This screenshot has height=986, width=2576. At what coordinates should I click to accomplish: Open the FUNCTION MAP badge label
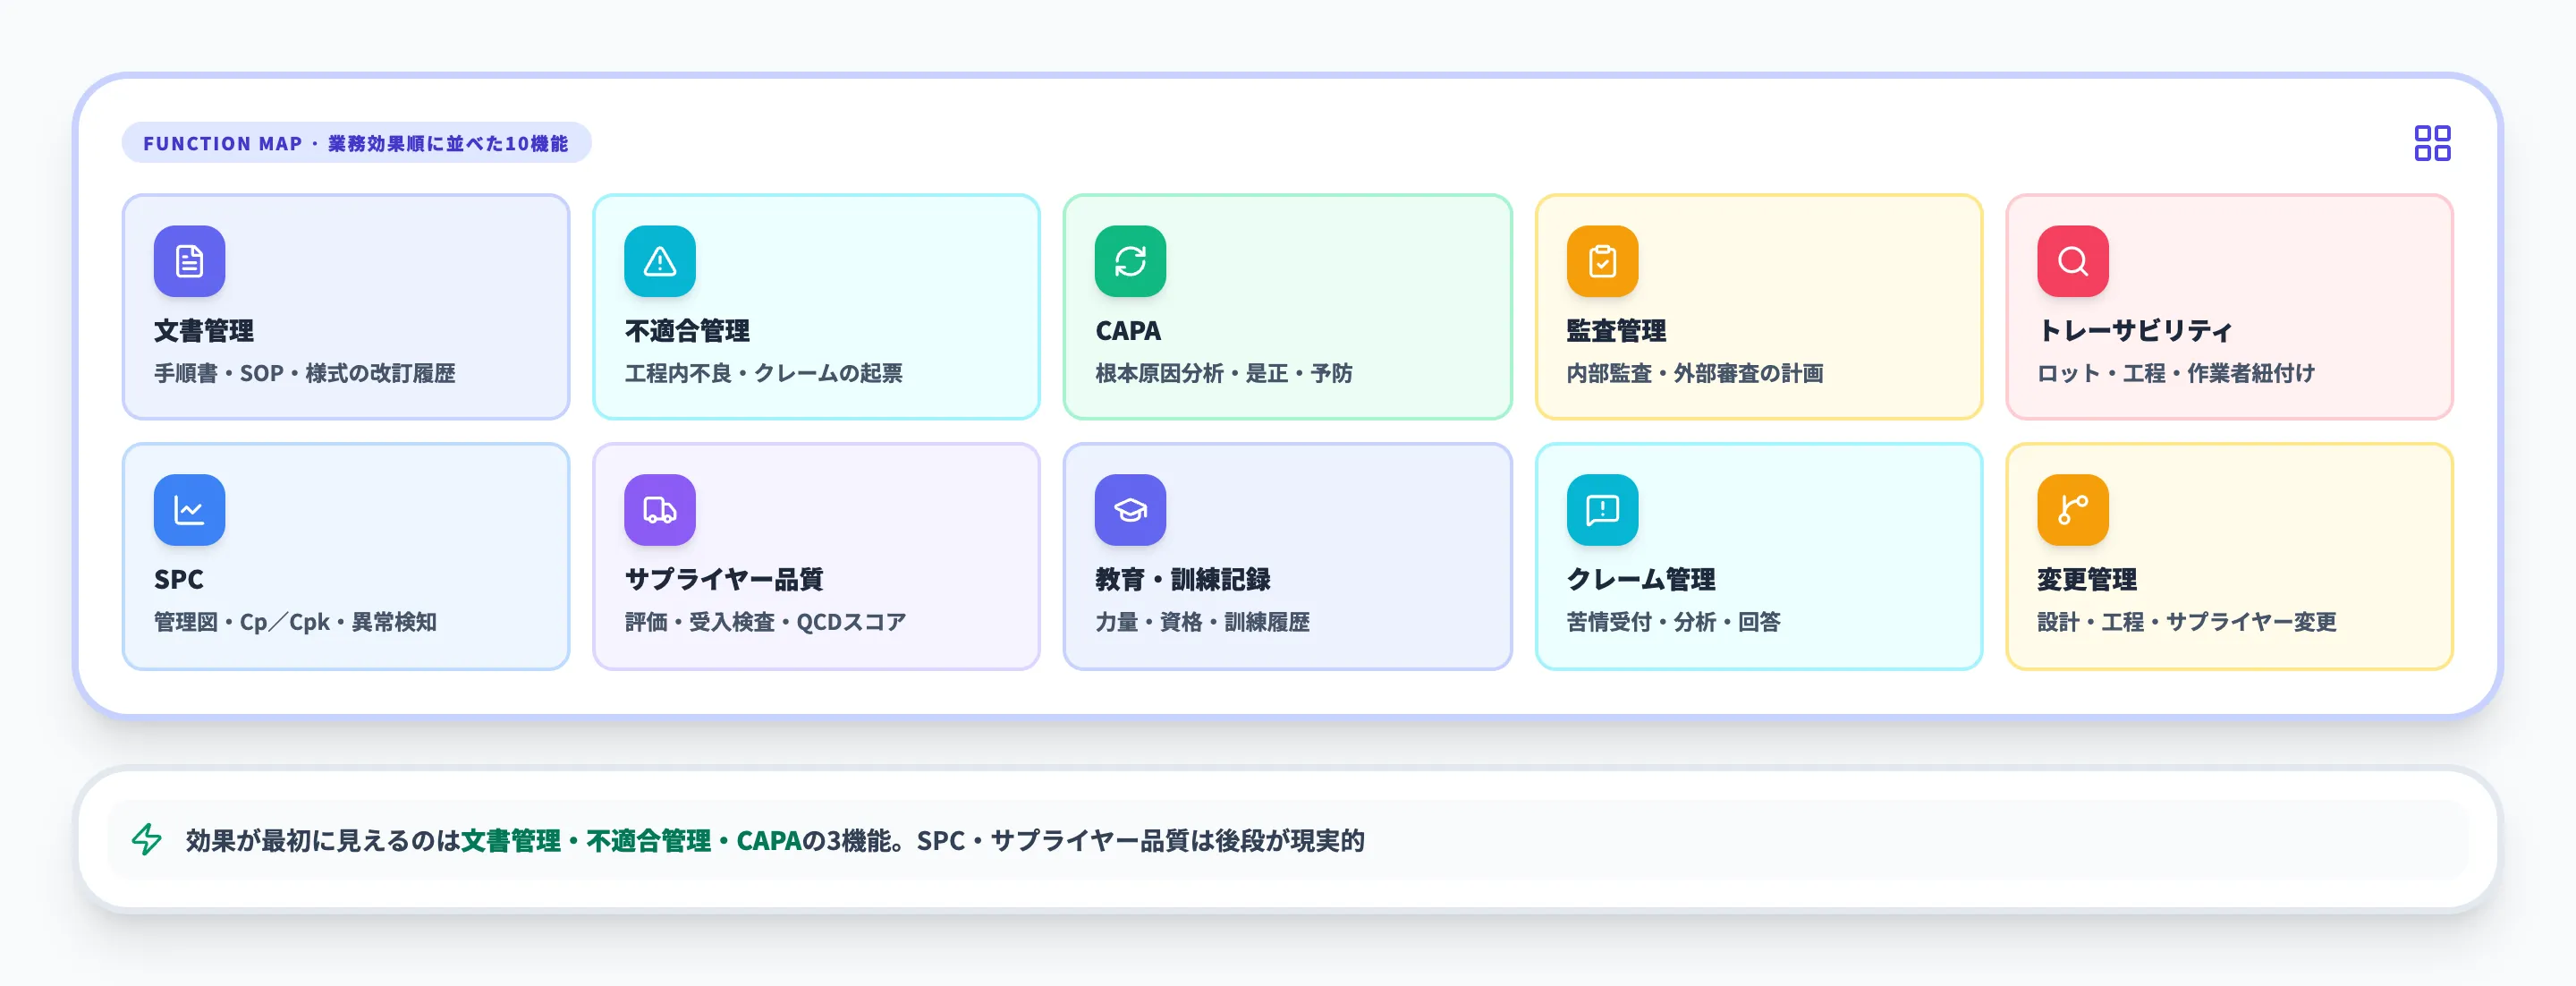[355, 142]
